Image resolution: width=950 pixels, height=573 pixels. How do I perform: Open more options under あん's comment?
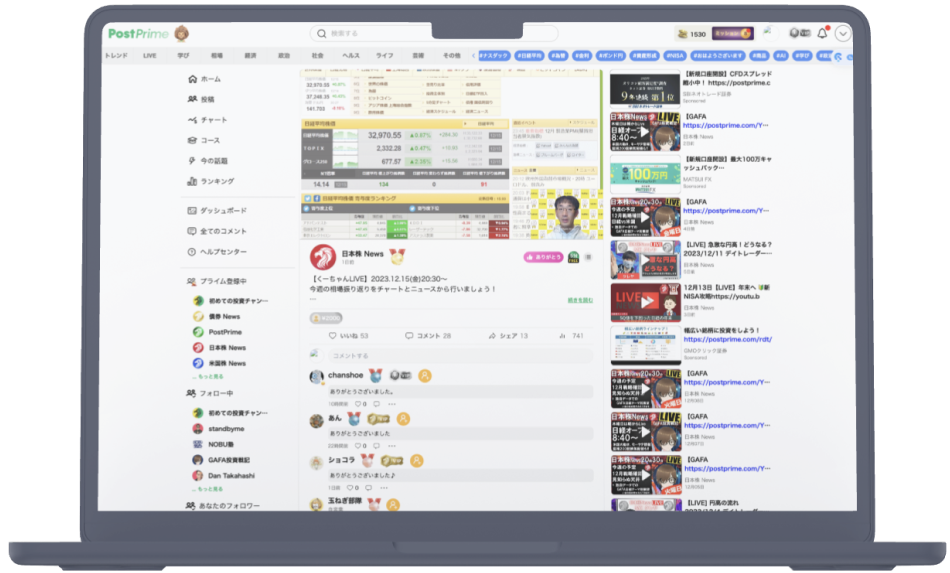click(392, 446)
